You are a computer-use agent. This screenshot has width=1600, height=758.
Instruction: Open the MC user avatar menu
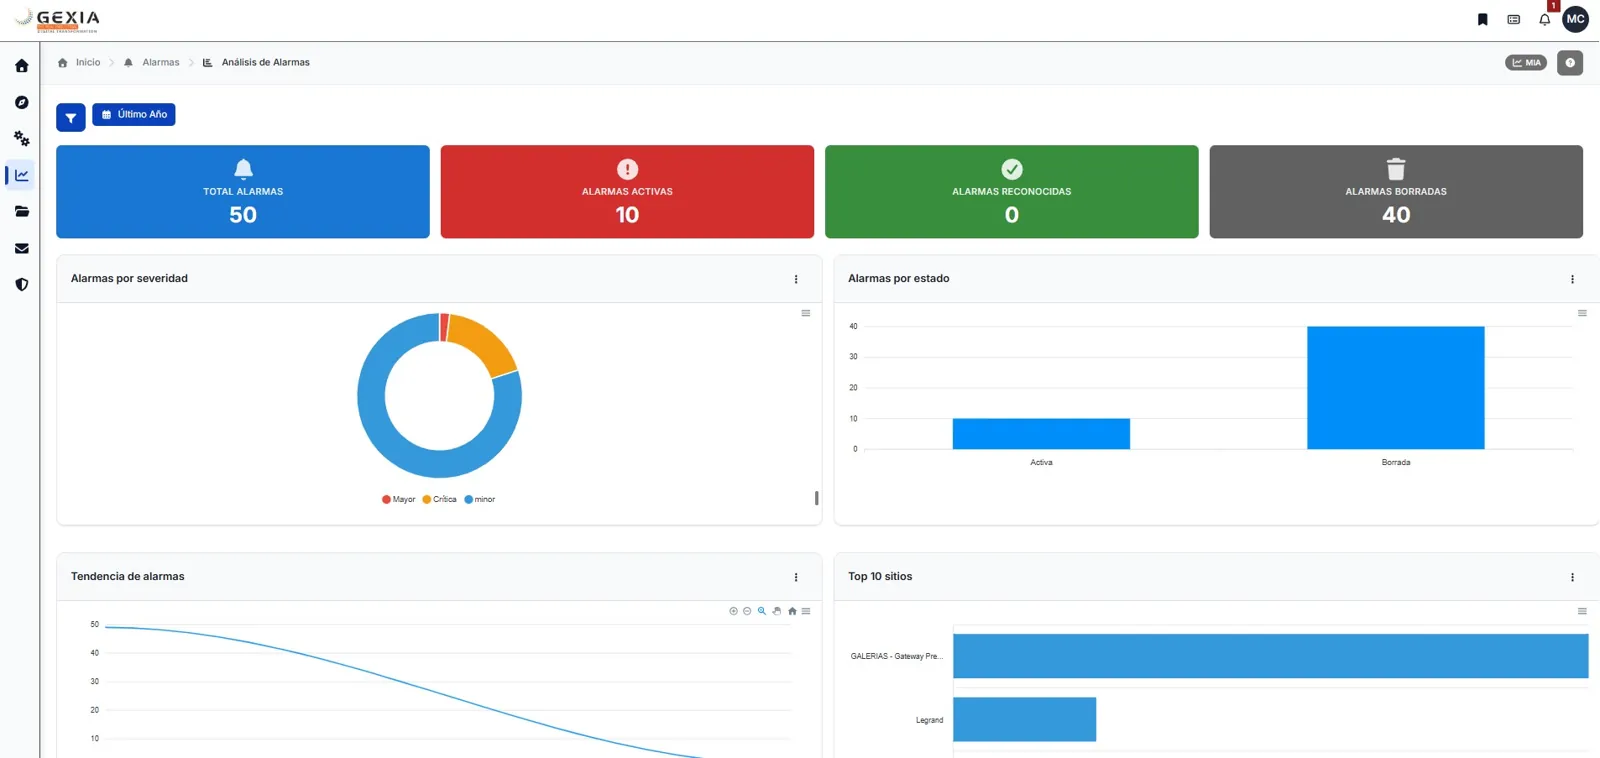1576,19
